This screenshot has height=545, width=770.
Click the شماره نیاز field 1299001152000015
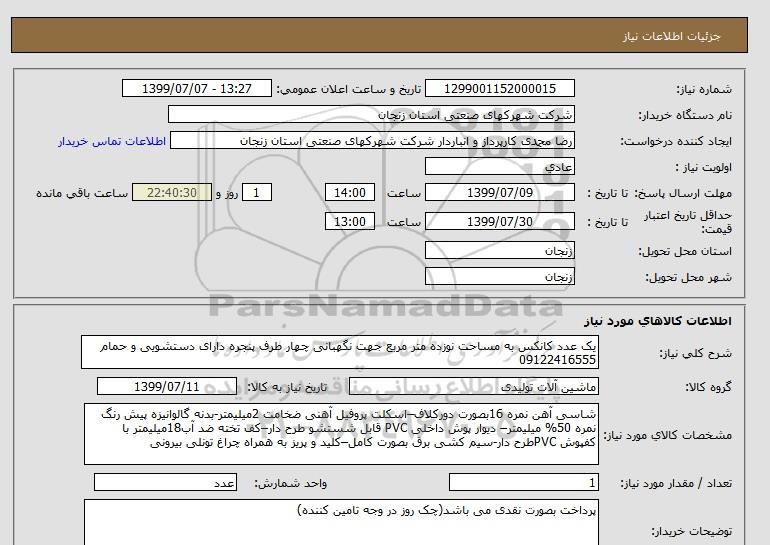[499, 89]
